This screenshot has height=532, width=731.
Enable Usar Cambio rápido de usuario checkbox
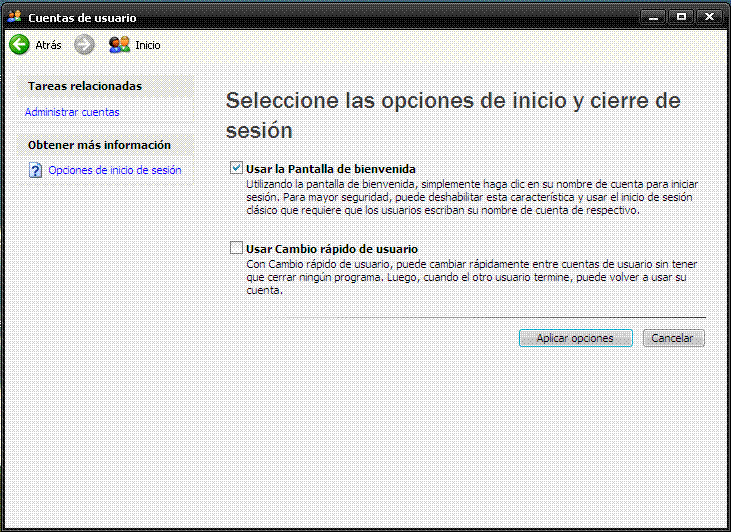[x=236, y=248]
